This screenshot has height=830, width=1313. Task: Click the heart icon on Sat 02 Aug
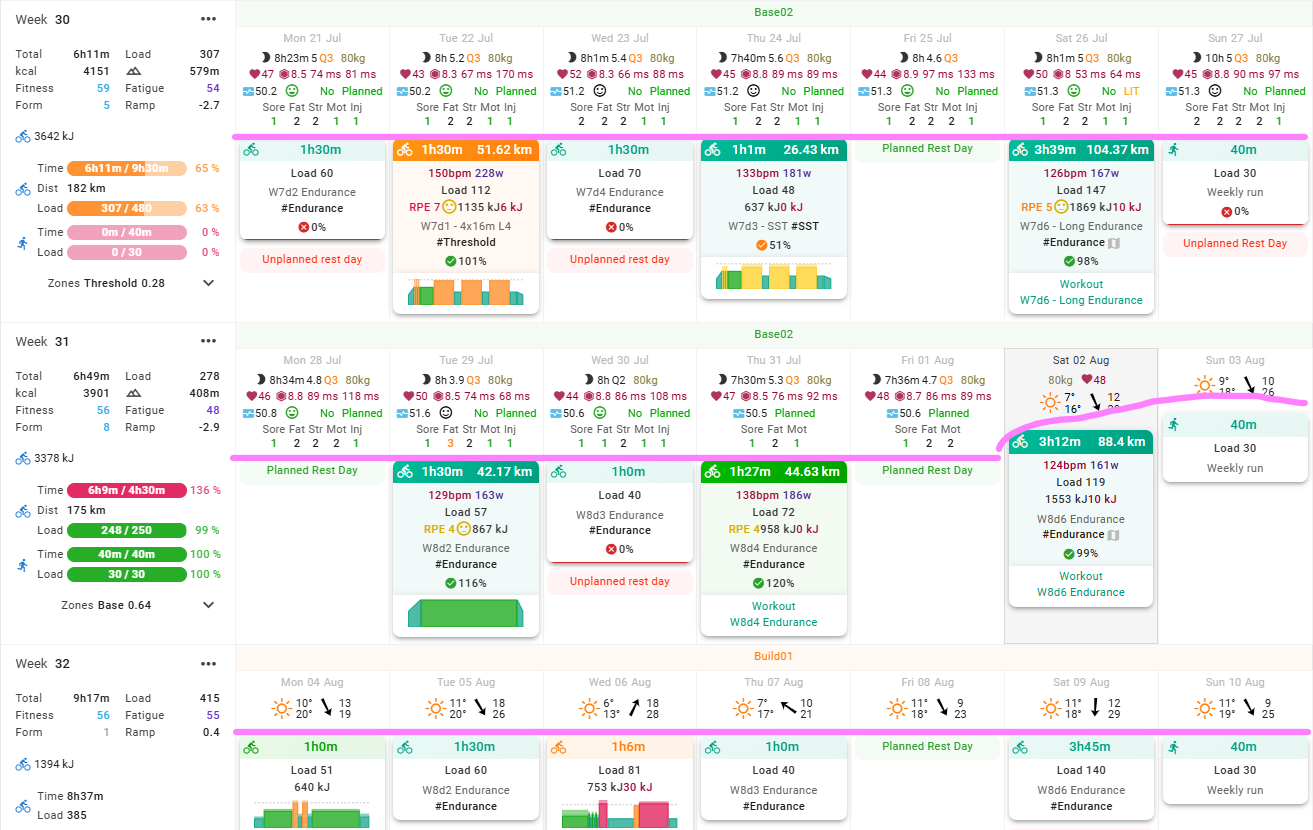(1088, 380)
